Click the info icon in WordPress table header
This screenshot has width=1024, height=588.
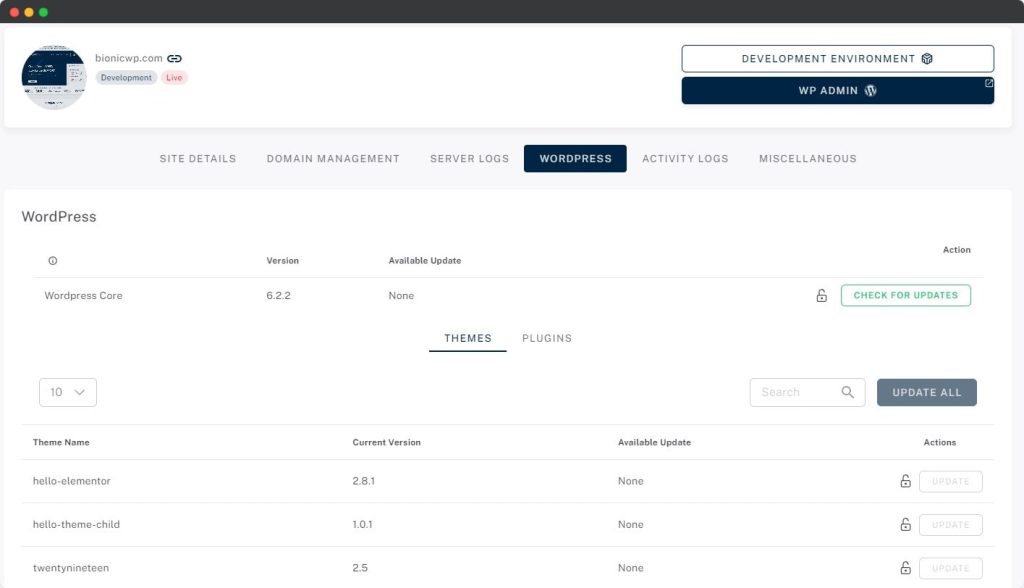point(53,261)
